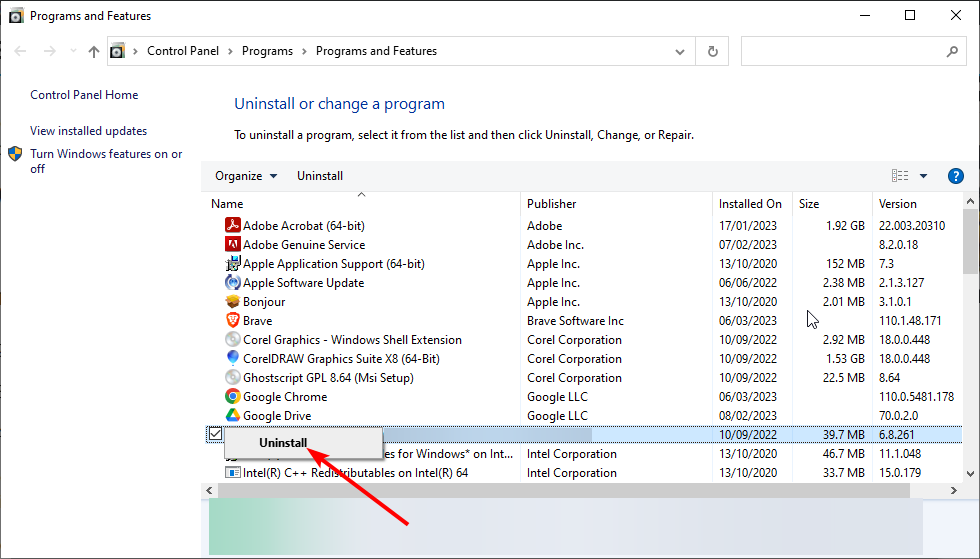This screenshot has height=559, width=980.
Task: Open recent locations dropdown arrow
Action: point(73,51)
